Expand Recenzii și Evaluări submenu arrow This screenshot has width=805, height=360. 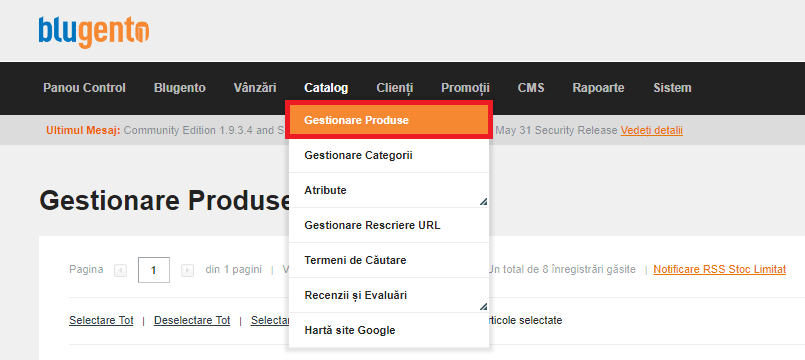[x=483, y=307]
